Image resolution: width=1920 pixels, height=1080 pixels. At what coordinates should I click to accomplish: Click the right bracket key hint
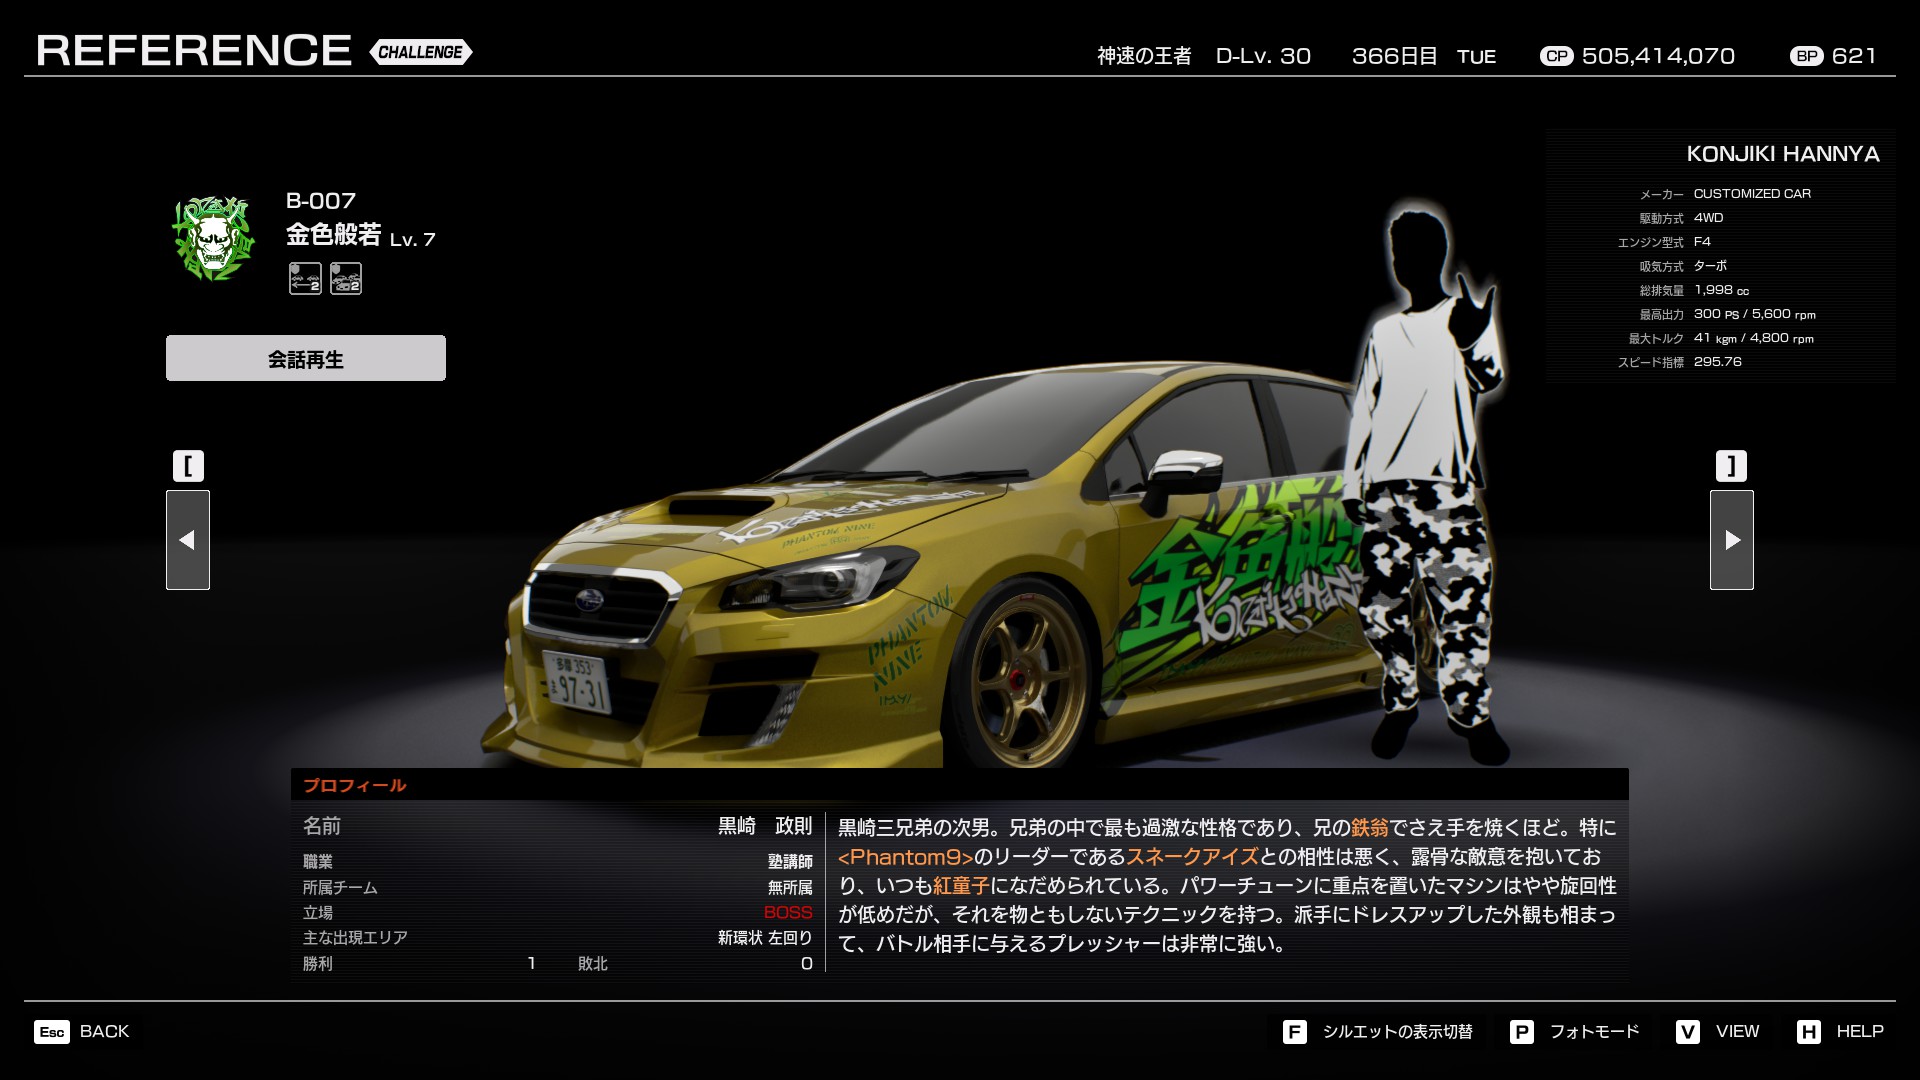tap(1731, 466)
